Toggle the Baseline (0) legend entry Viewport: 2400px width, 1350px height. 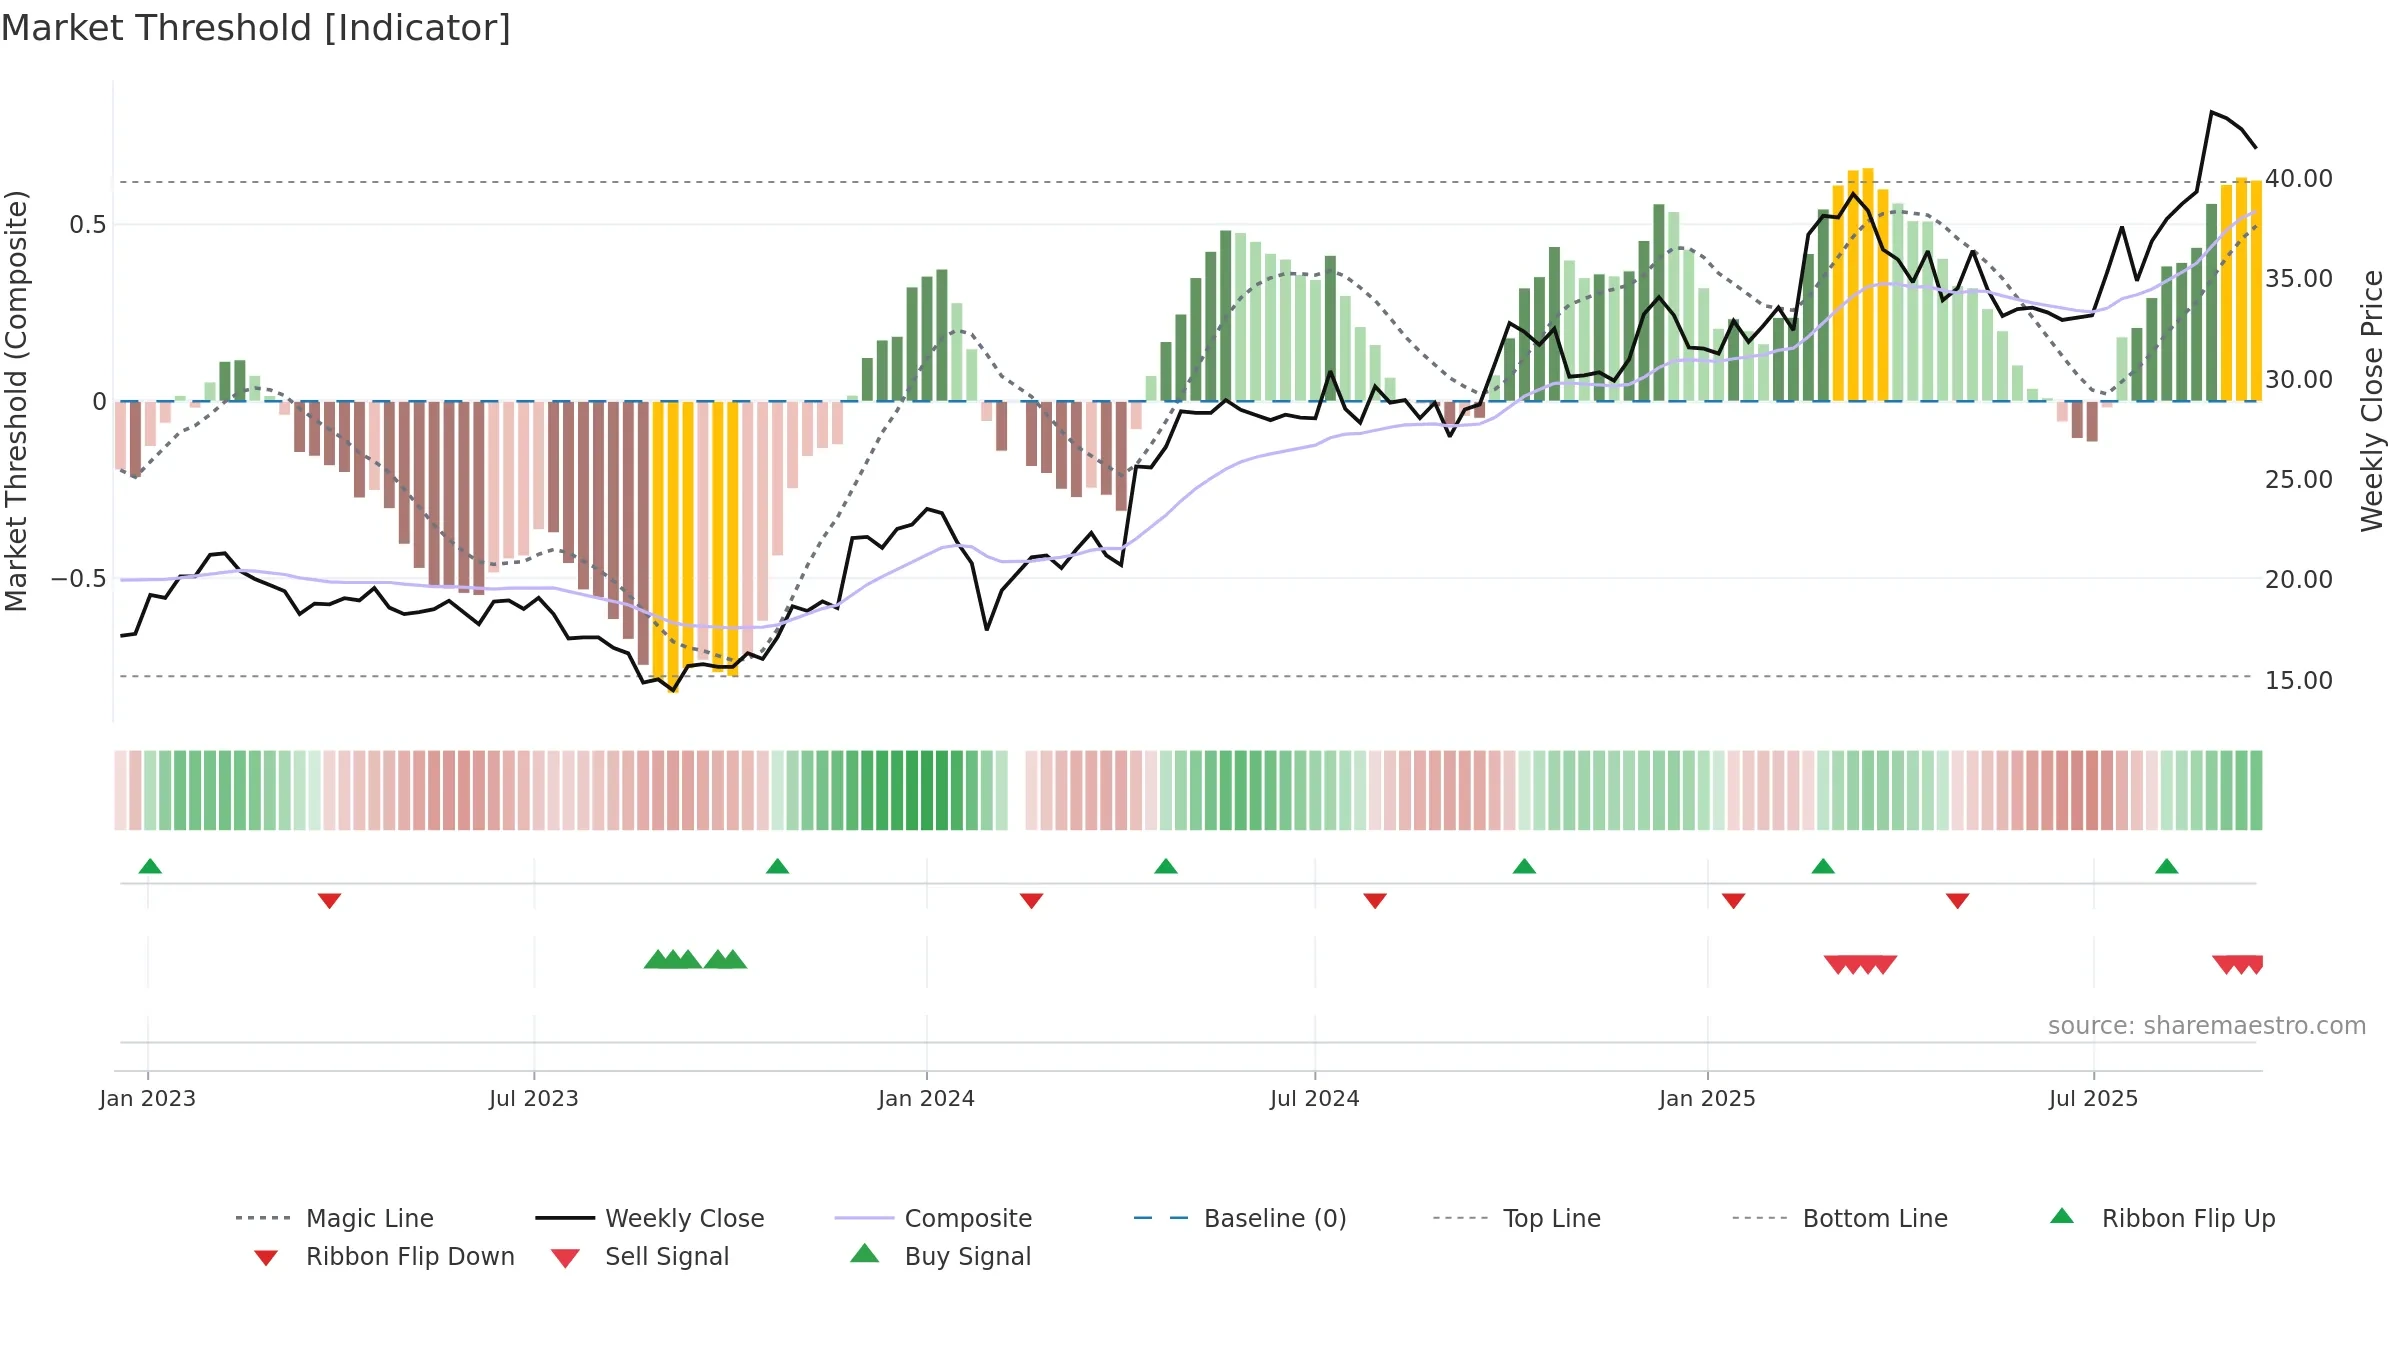pos(1240,1218)
